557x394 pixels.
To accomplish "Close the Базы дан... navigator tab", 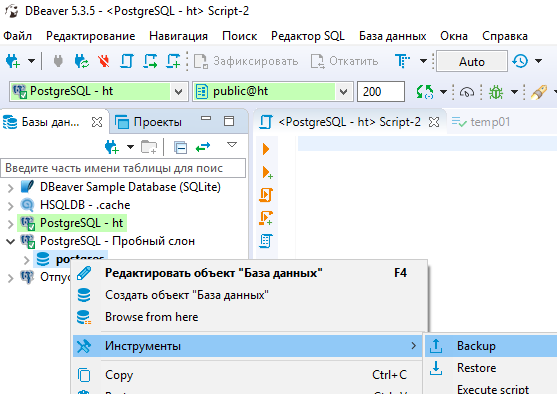I will point(97,122).
